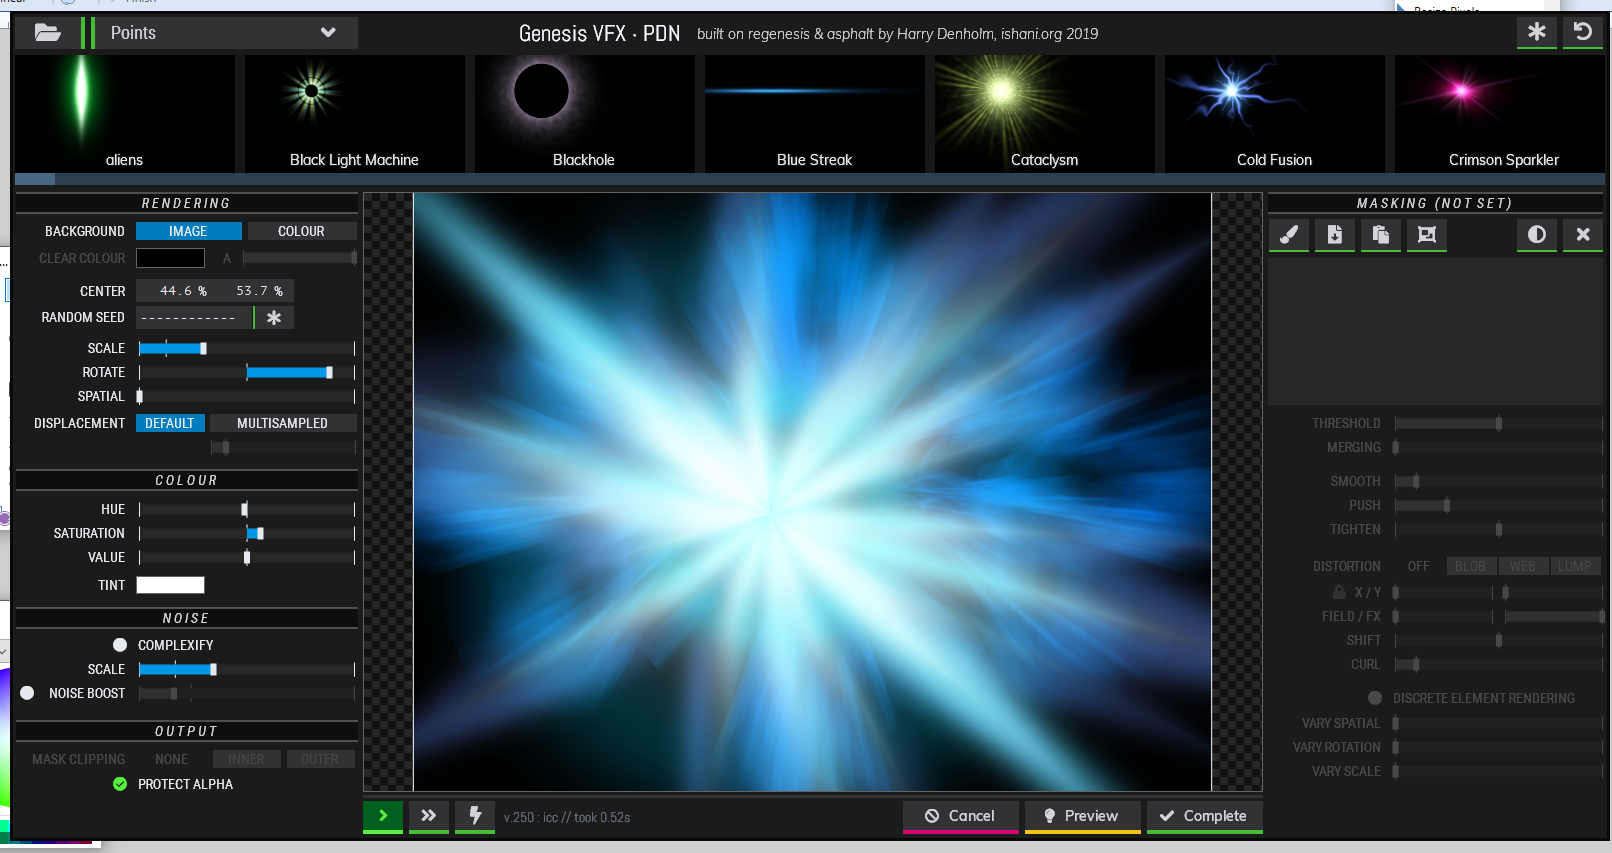Image resolution: width=1612 pixels, height=853 pixels.
Task: Click the Preview button
Action: (x=1082, y=816)
